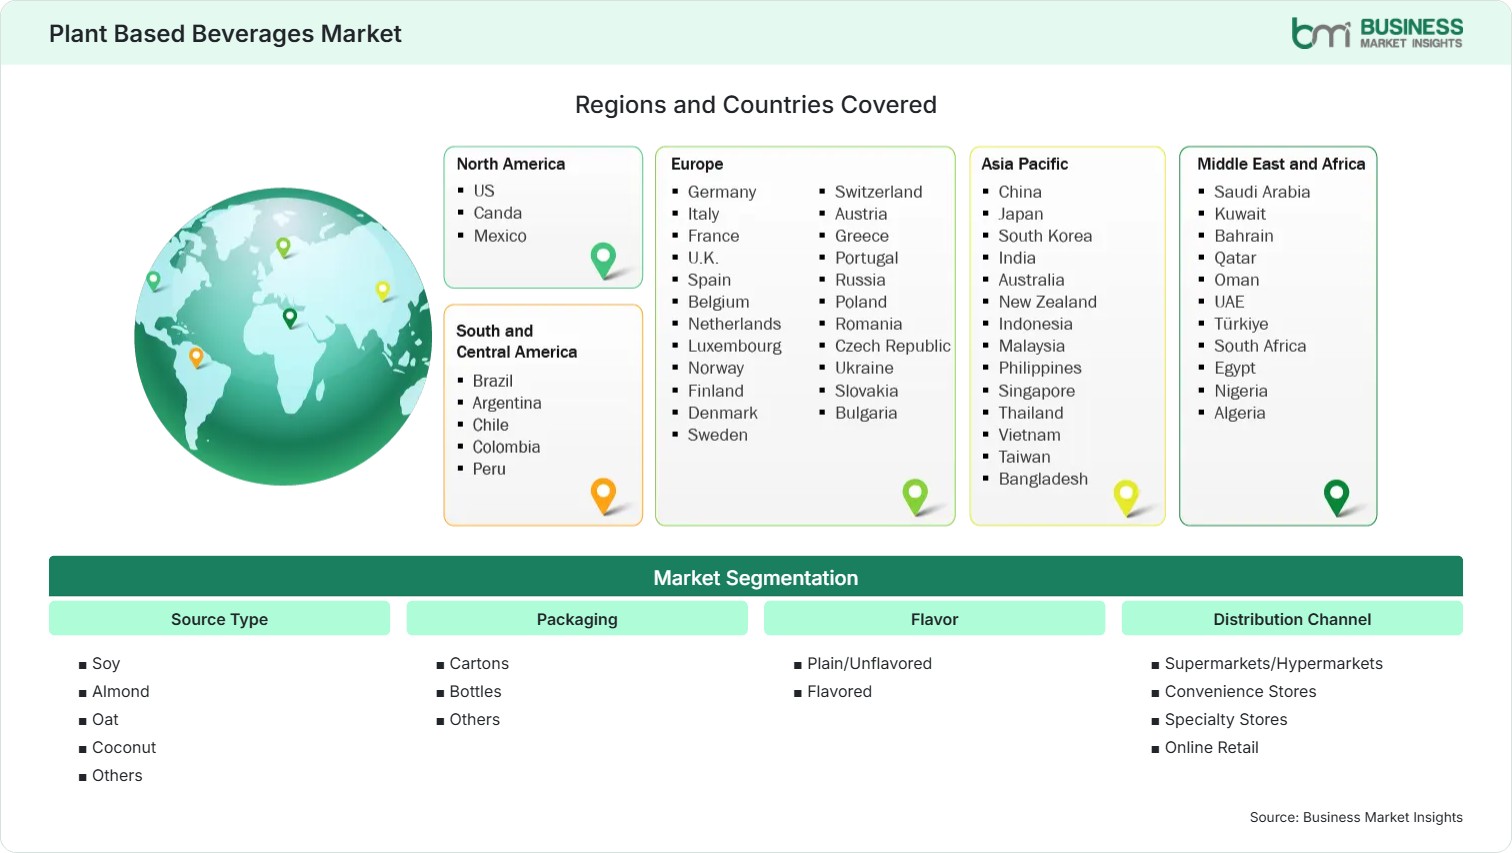Select Coconut under Source Type

[x=124, y=748]
